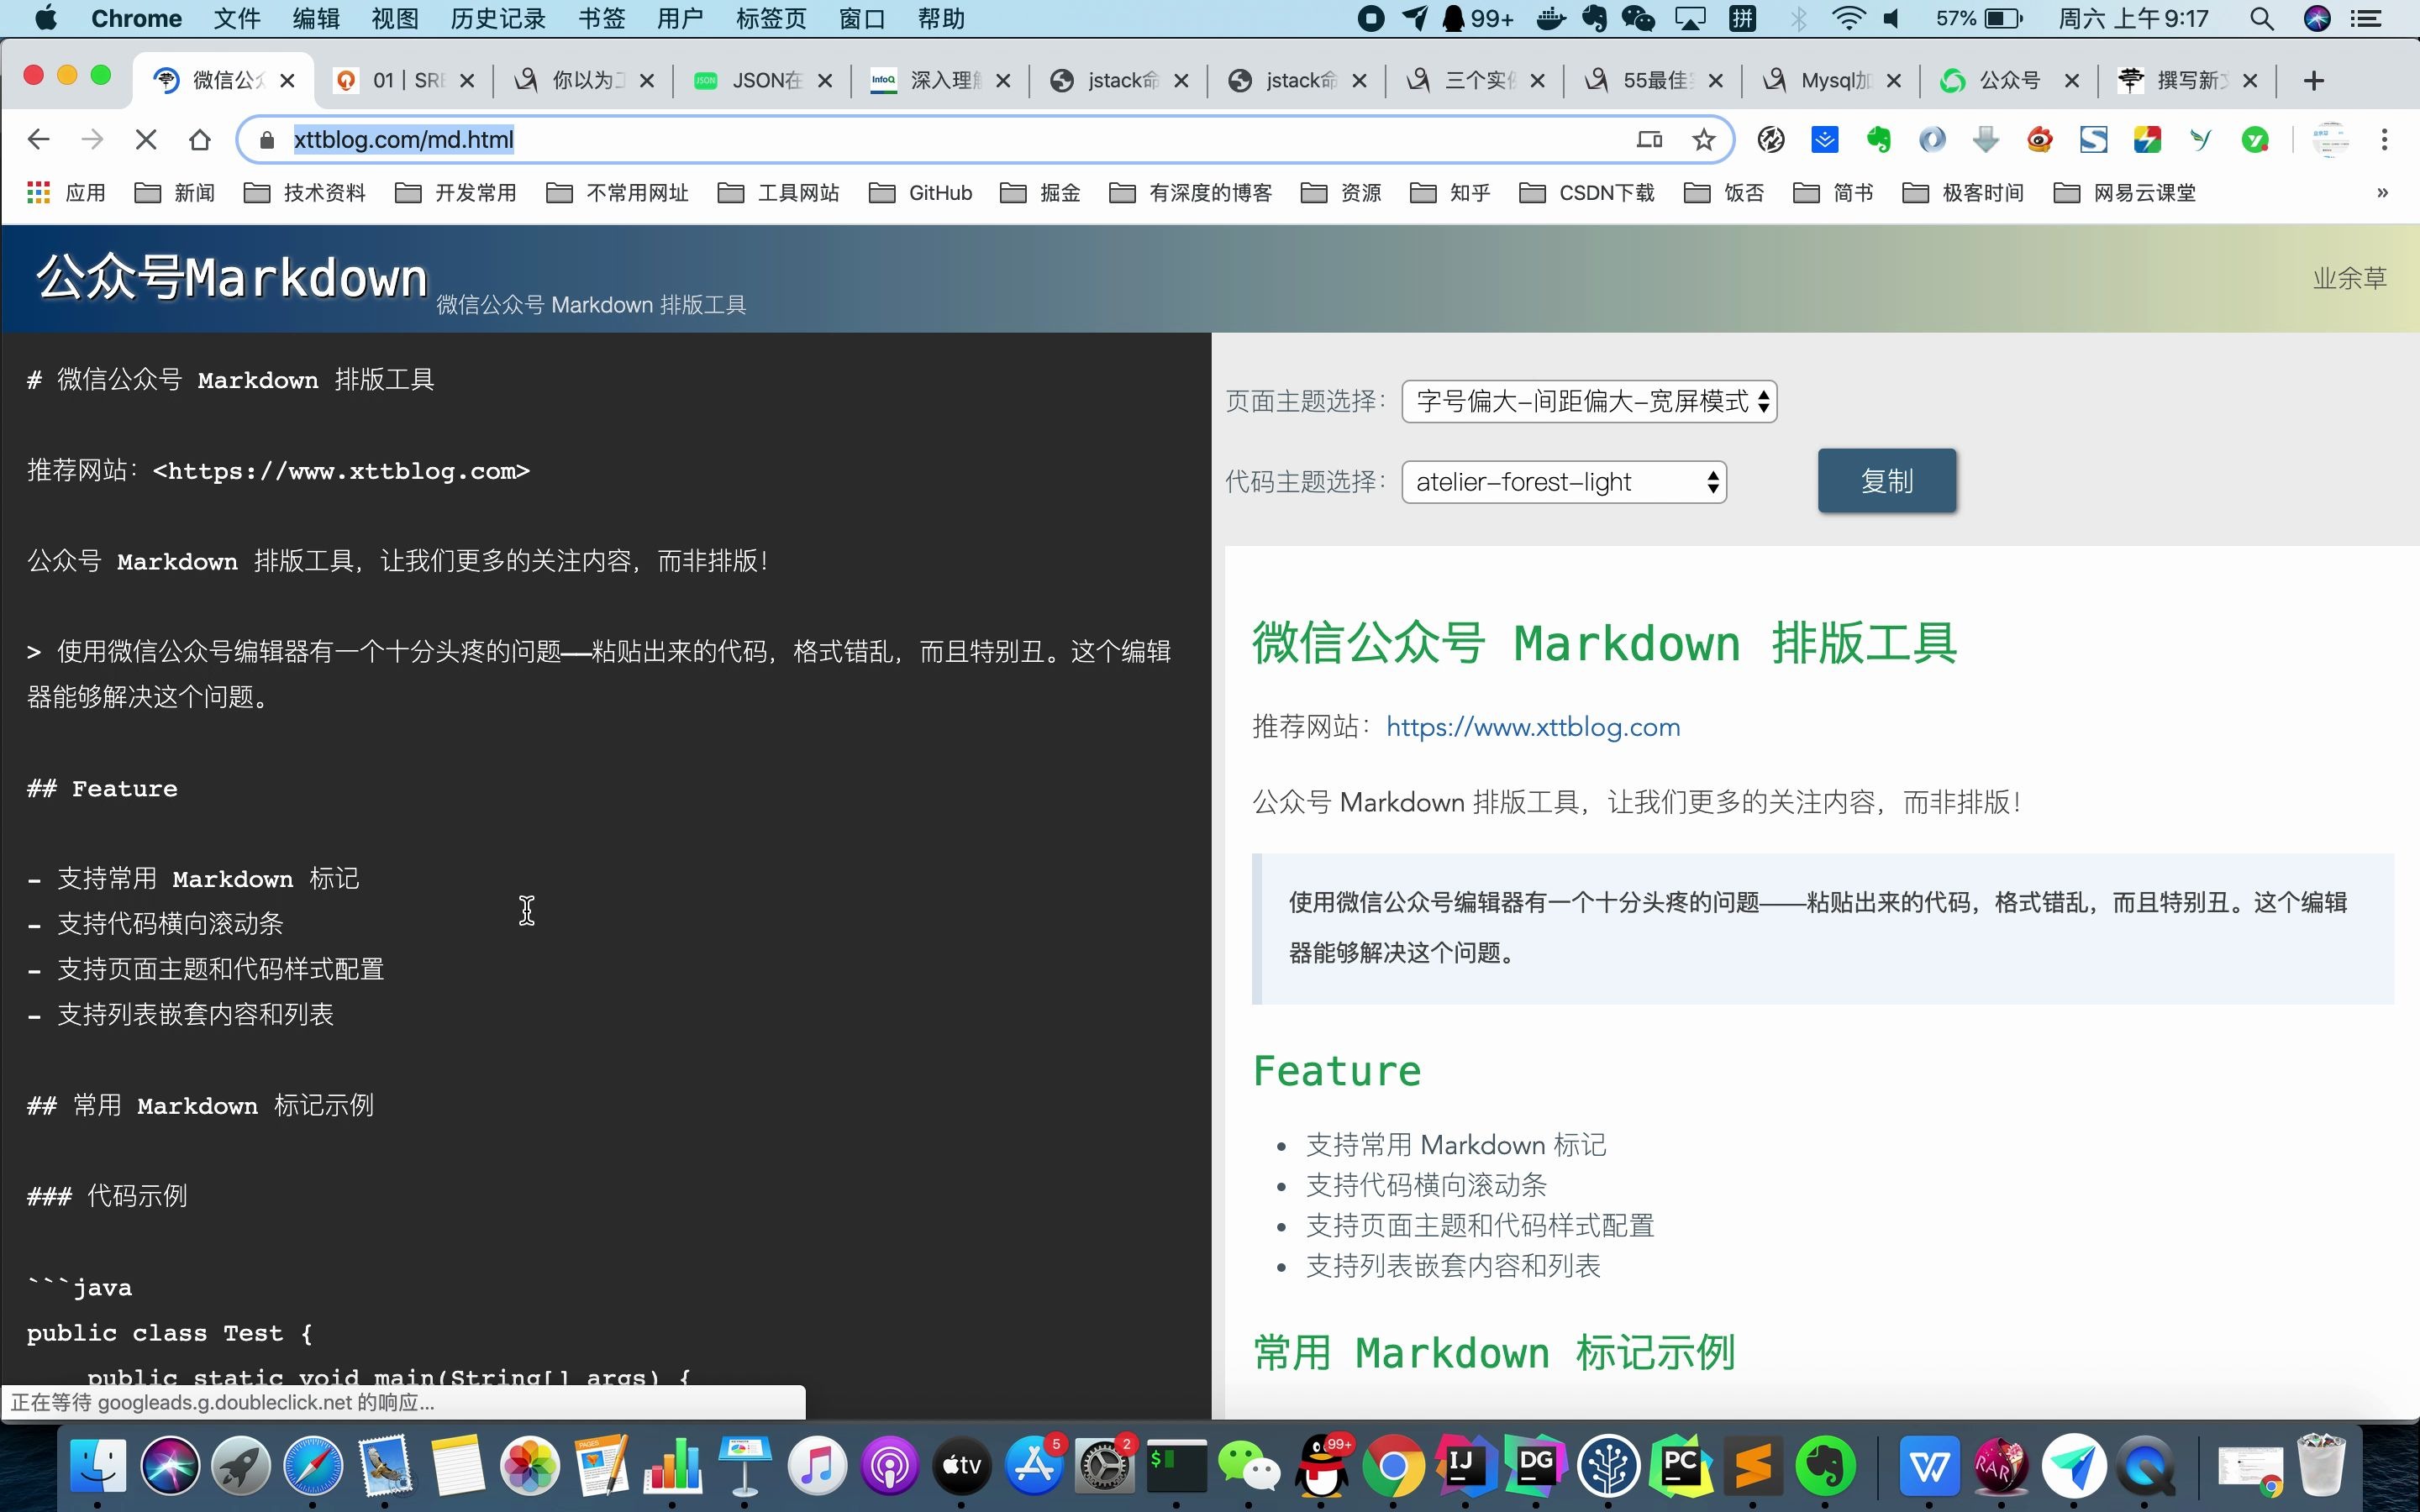2420x1512 pixels.
Task: Bookmark this page with the star icon
Action: (x=1703, y=140)
